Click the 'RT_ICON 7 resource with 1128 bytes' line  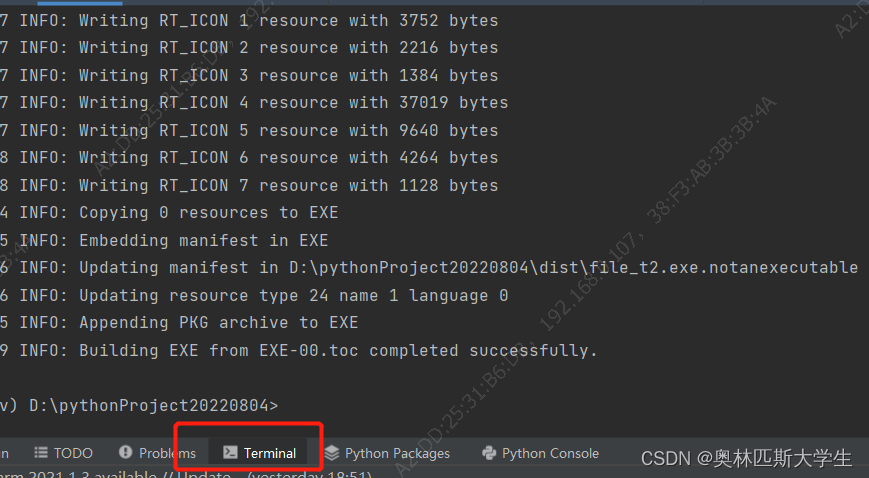(x=249, y=185)
